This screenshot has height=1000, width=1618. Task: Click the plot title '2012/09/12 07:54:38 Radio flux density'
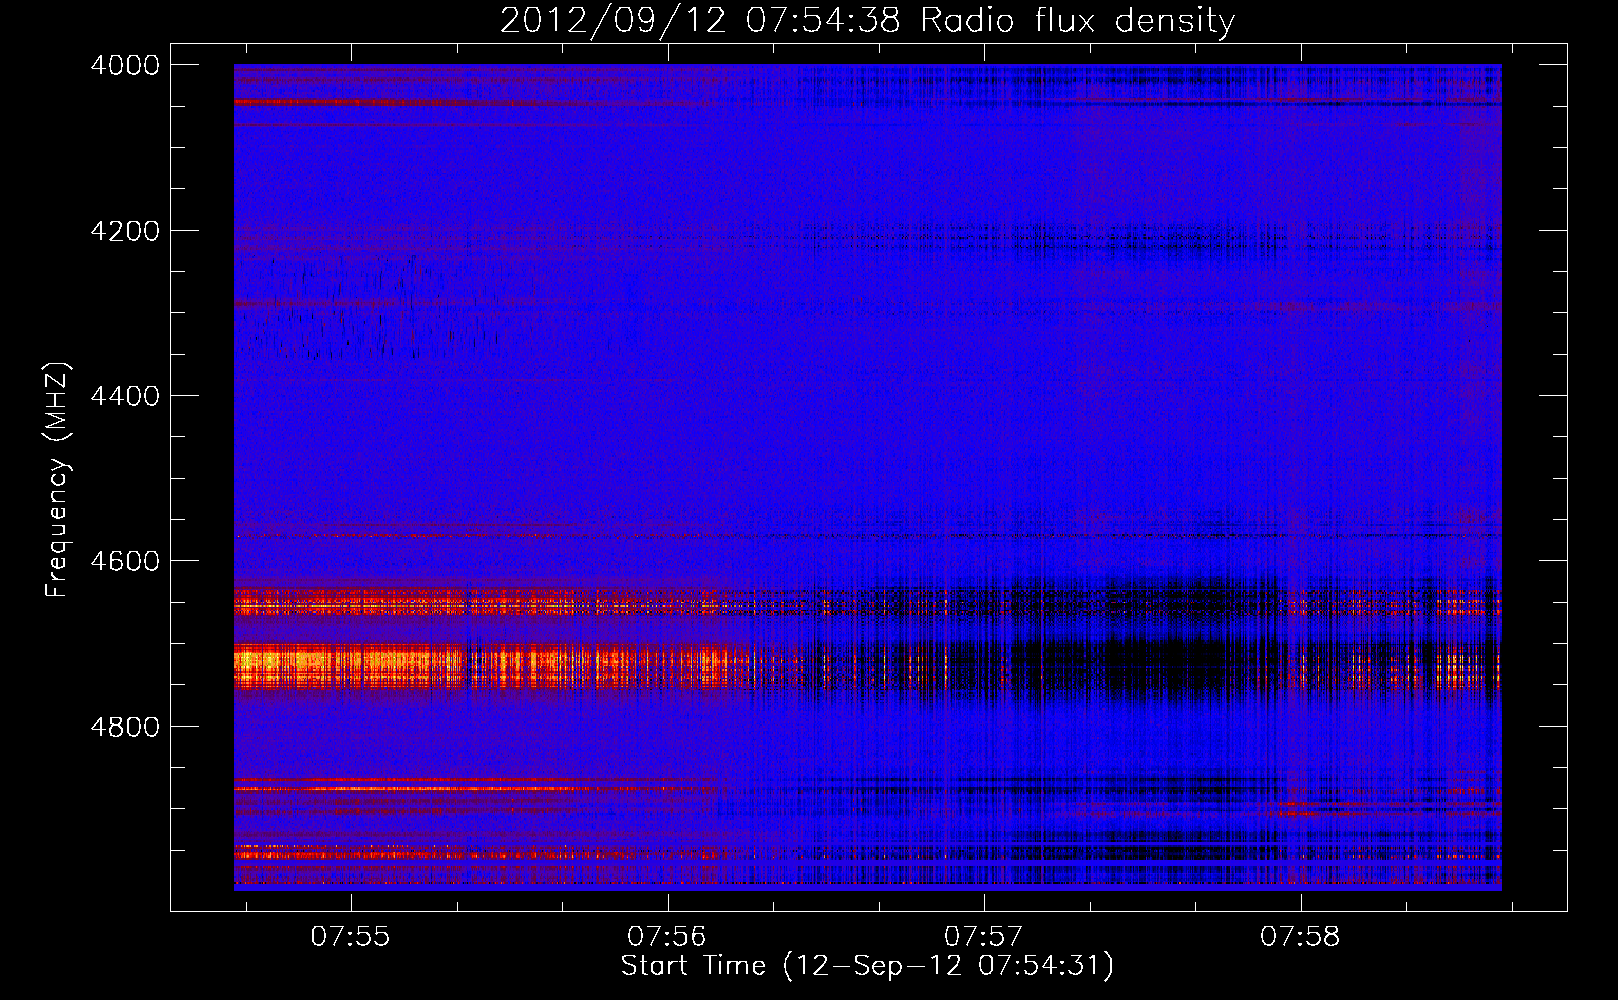coord(867,20)
